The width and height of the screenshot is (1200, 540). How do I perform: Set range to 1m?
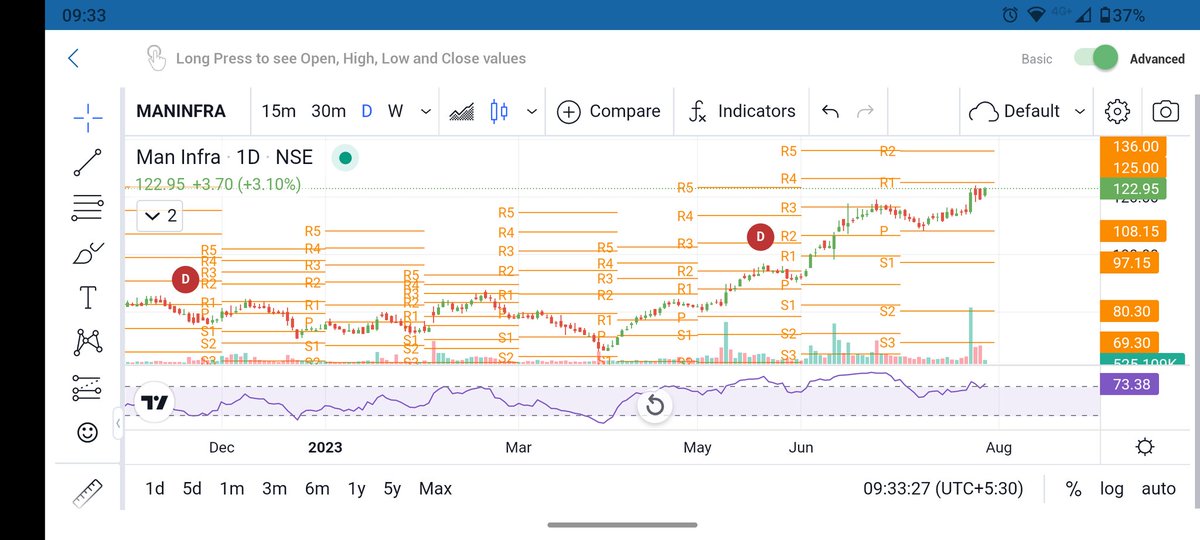pos(232,489)
